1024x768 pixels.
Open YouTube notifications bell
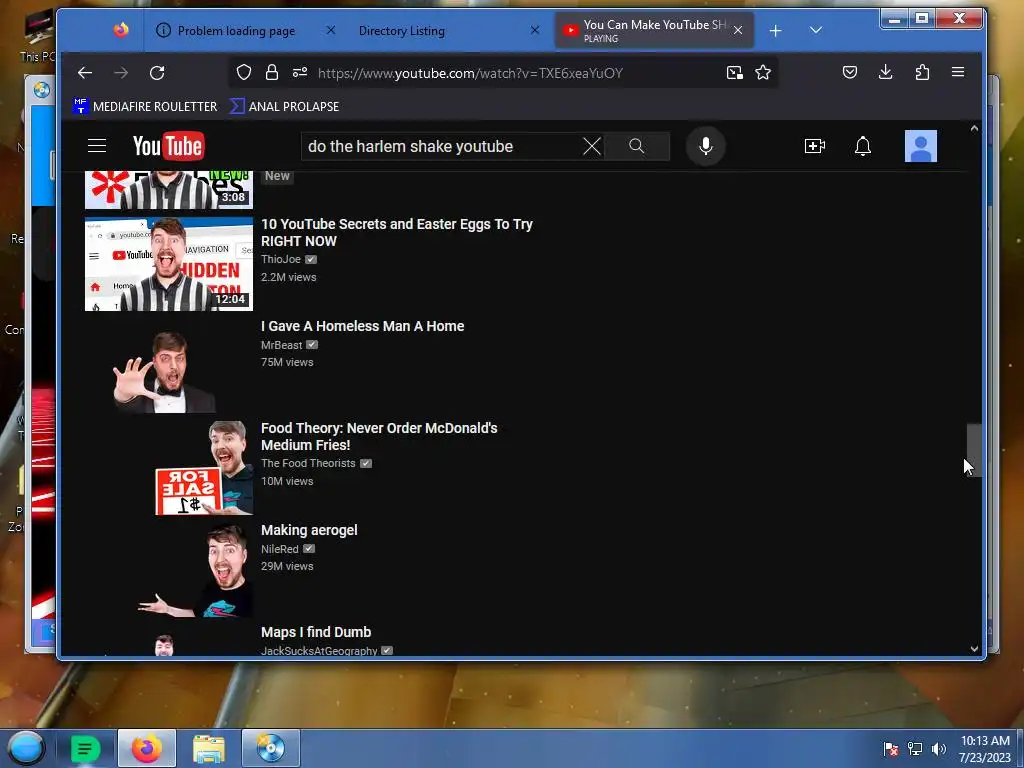(863, 146)
